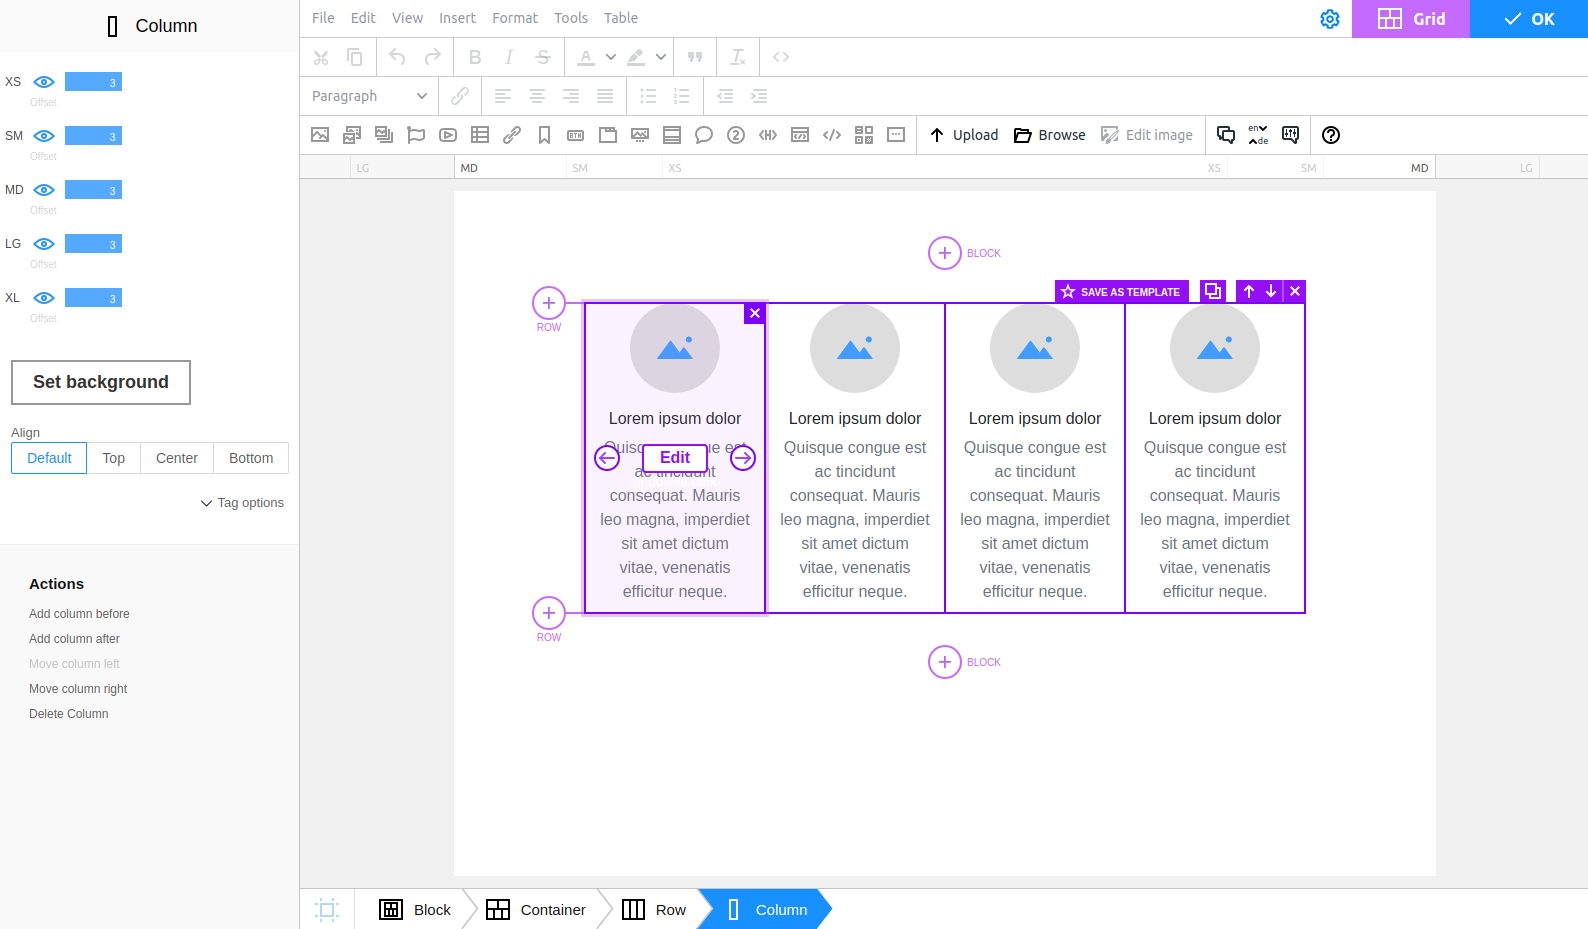Open the help question mark icon
The image size is (1588, 929).
click(1331, 135)
